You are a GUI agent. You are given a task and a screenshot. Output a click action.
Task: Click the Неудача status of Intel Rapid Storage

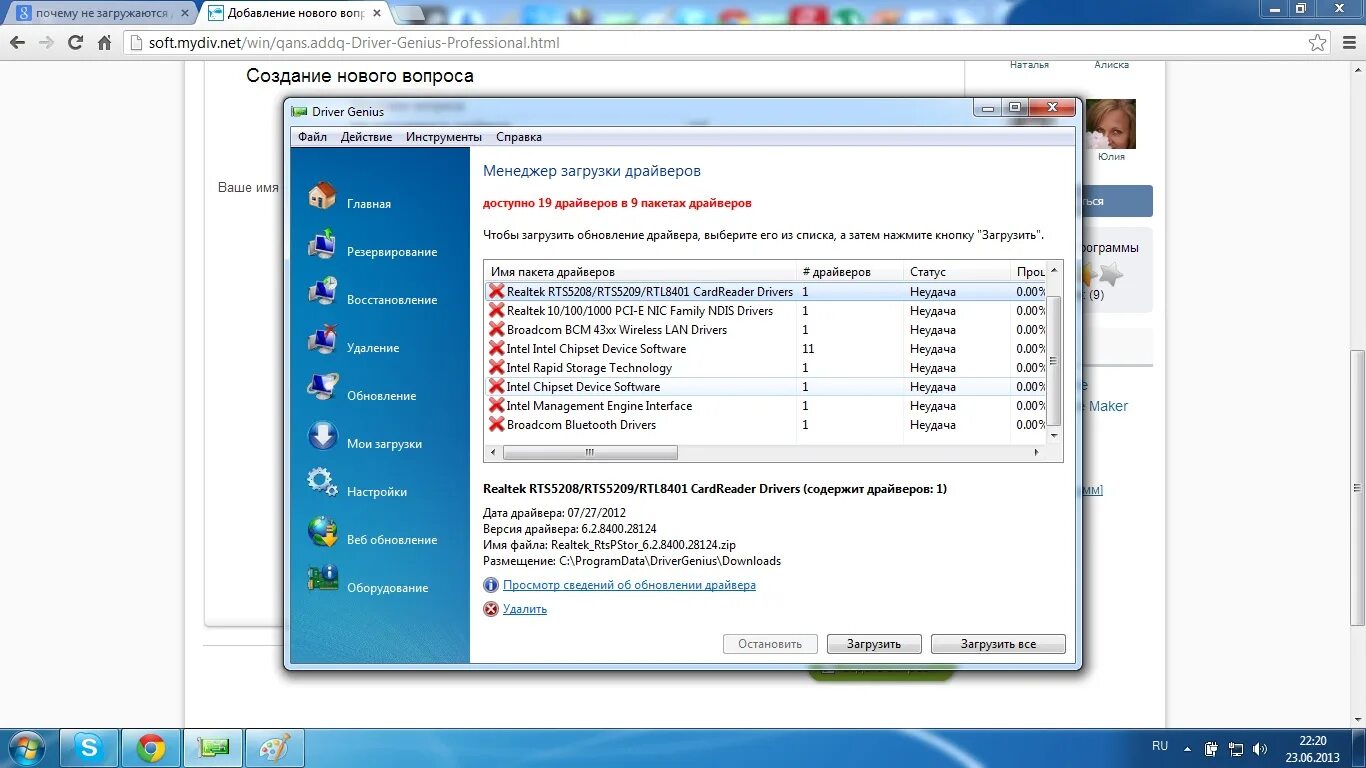[x=932, y=367]
